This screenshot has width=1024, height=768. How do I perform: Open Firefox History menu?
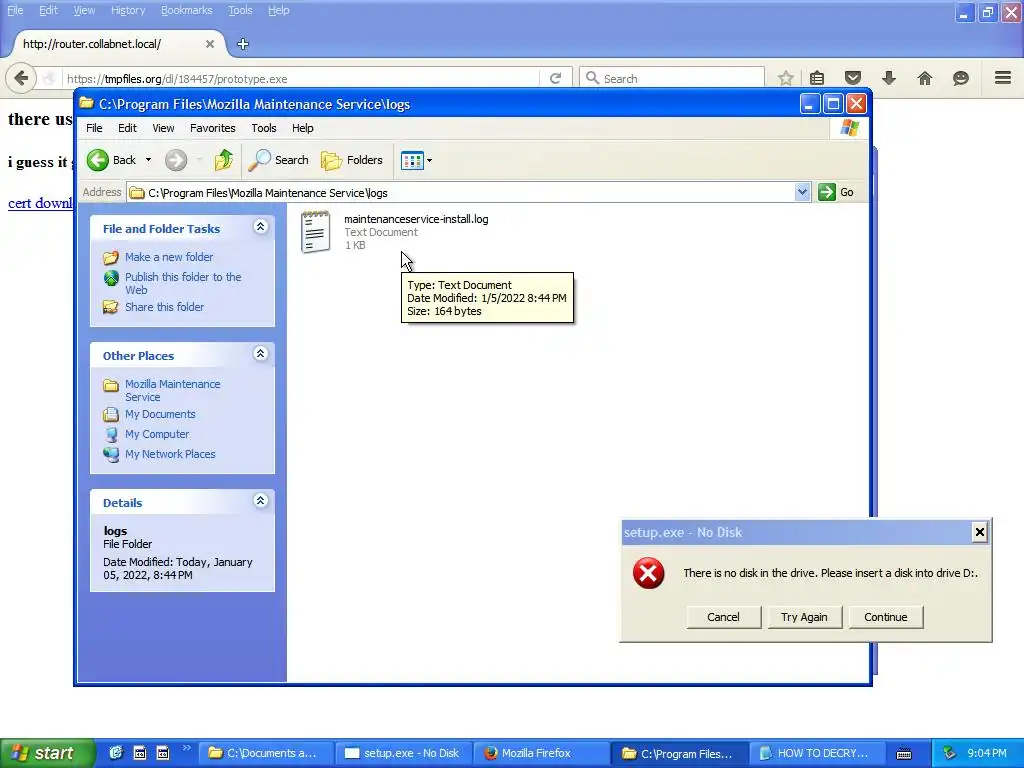pos(127,10)
